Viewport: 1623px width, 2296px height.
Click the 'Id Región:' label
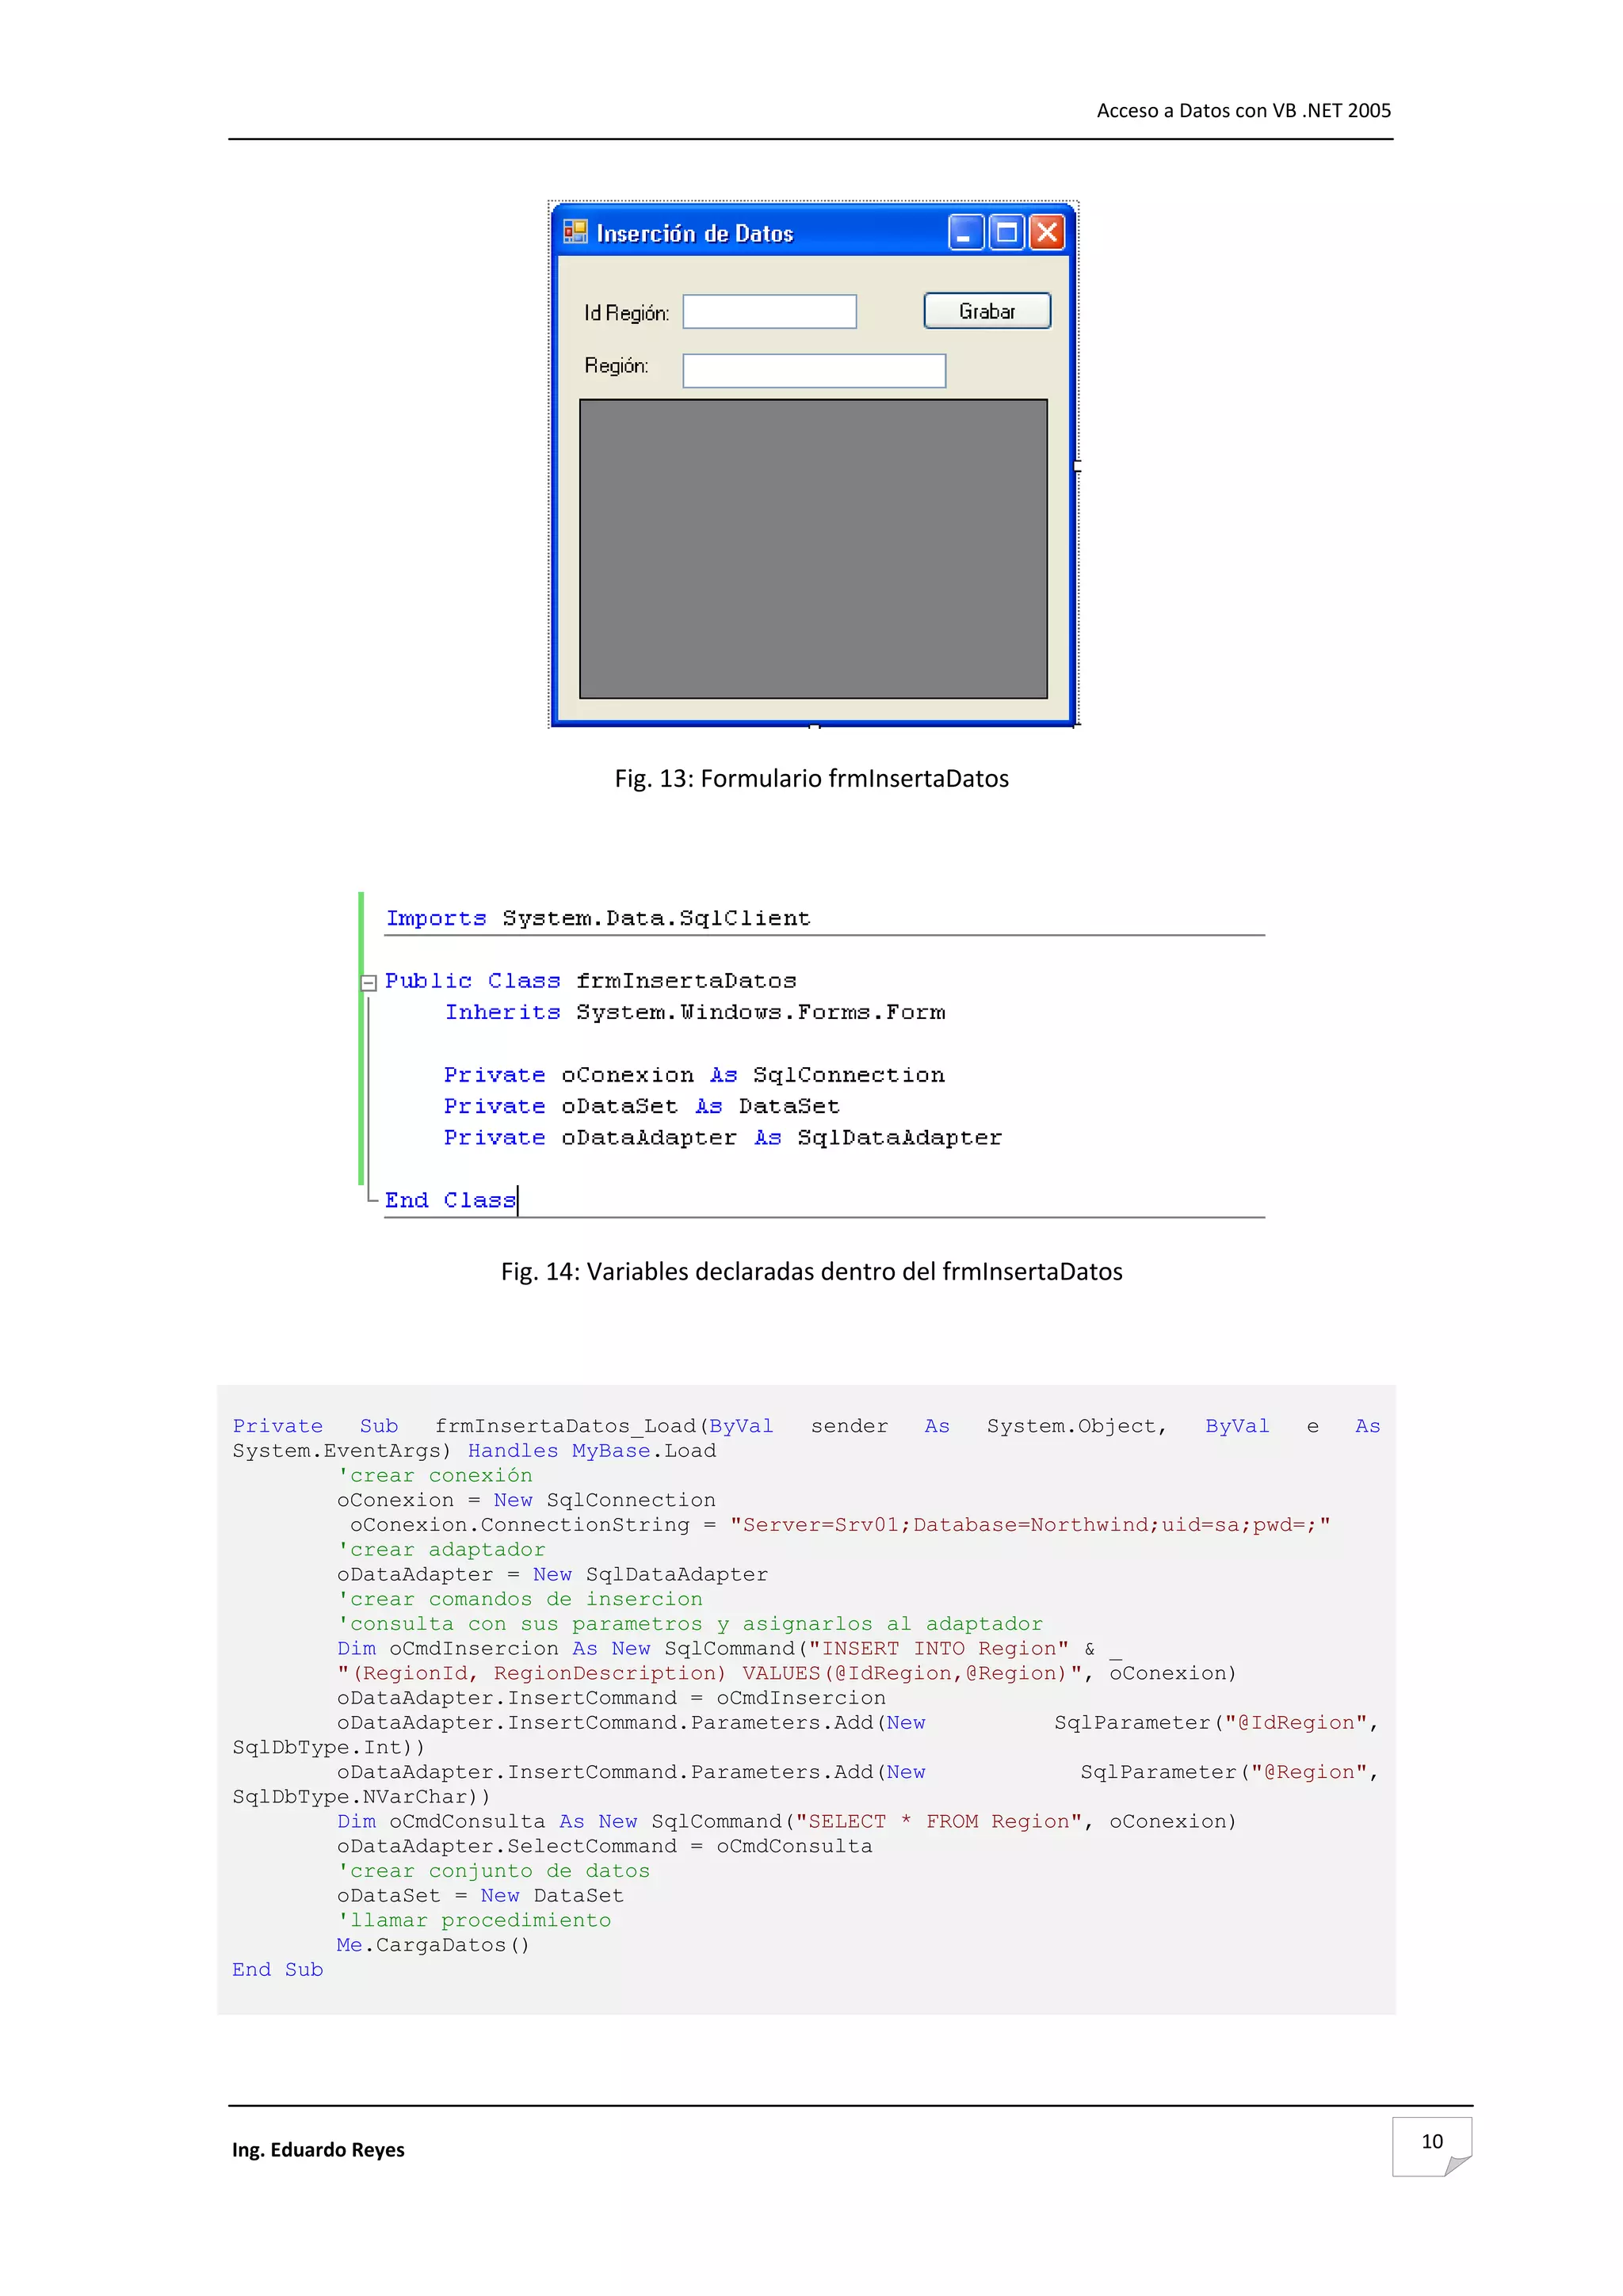626,313
